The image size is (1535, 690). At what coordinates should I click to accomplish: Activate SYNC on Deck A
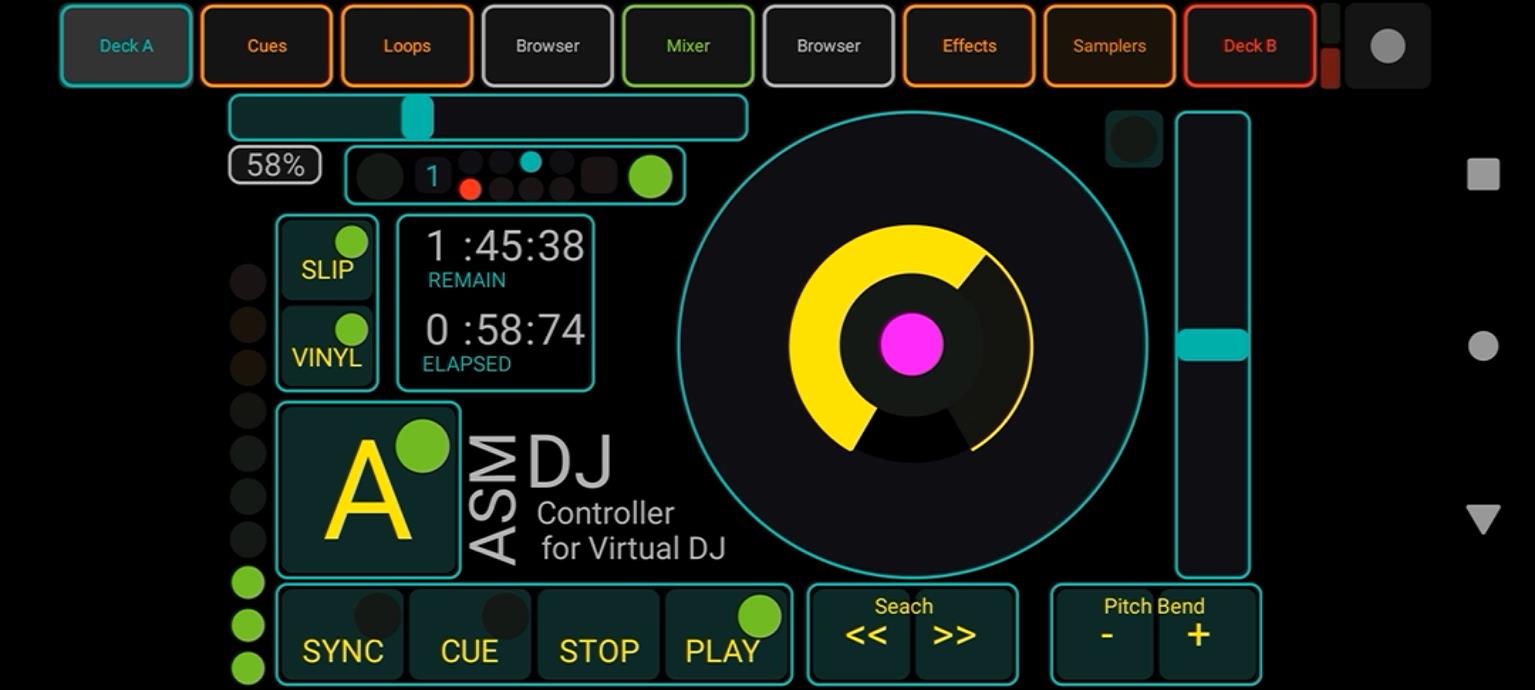(x=341, y=635)
